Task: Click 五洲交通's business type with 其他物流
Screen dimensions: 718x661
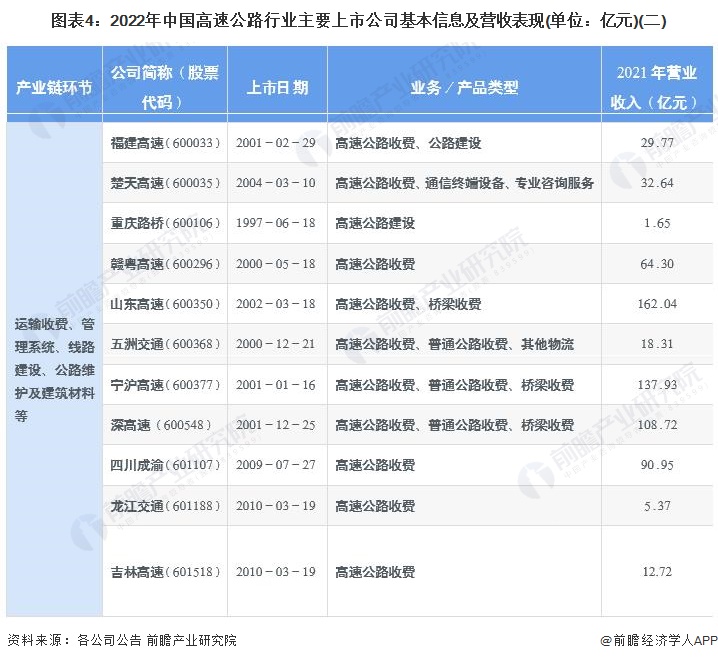Action: (x=454, y=345)
